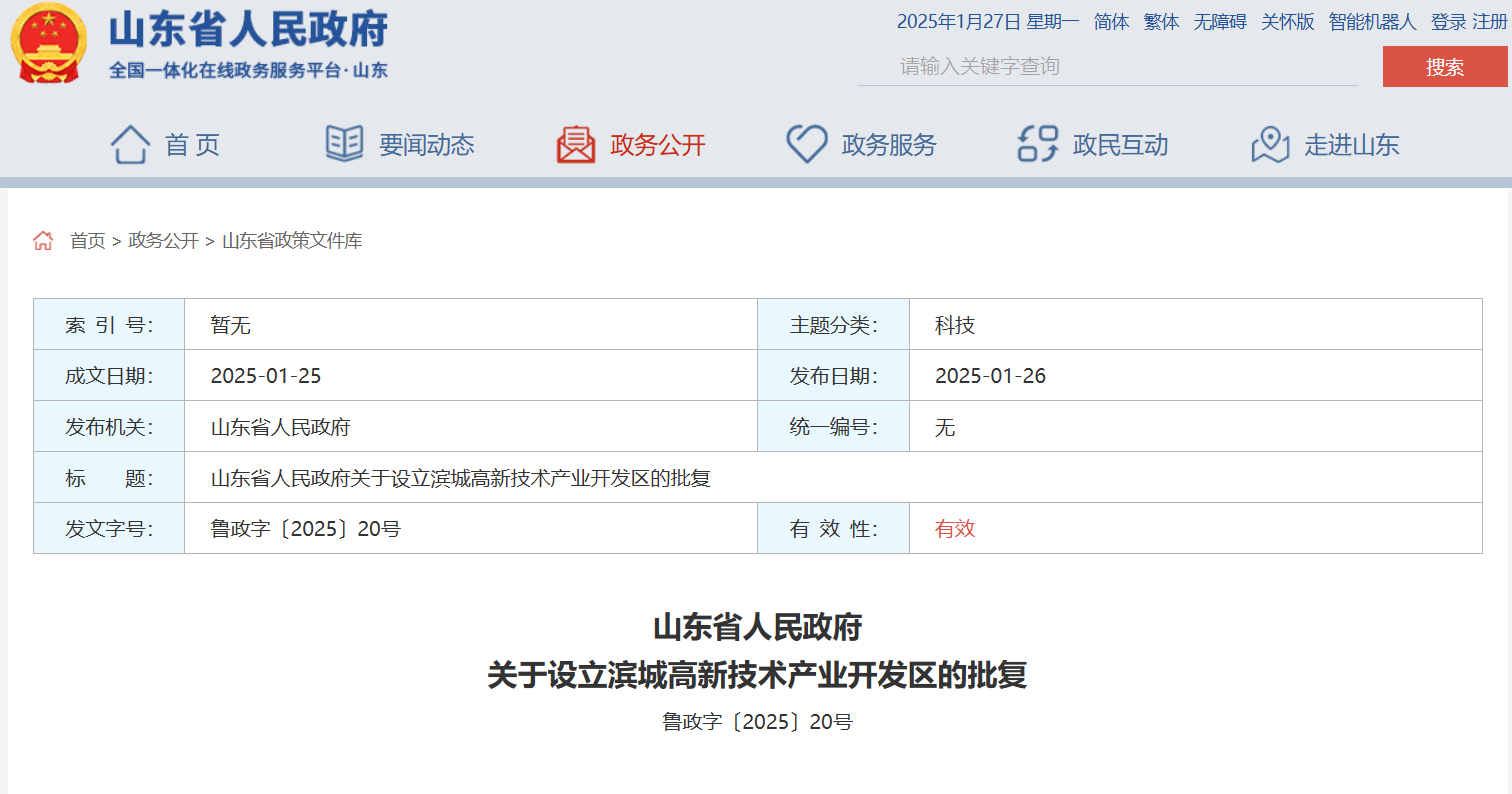Click the 登录 login link
1512x794 pixels.
(1448, 21)
